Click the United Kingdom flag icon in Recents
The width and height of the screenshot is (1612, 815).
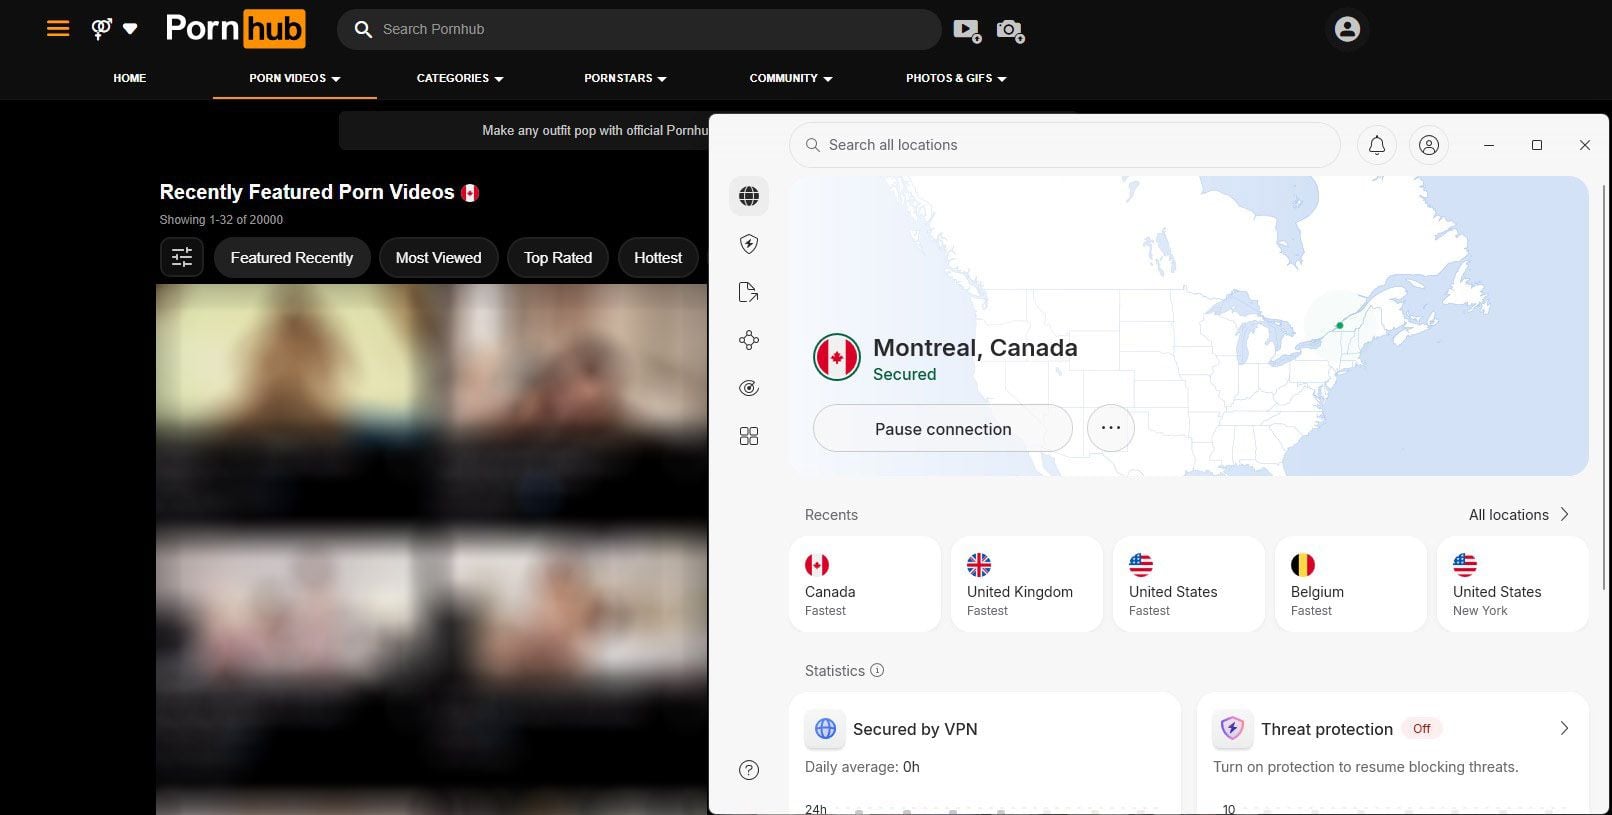tap(979, 565)
